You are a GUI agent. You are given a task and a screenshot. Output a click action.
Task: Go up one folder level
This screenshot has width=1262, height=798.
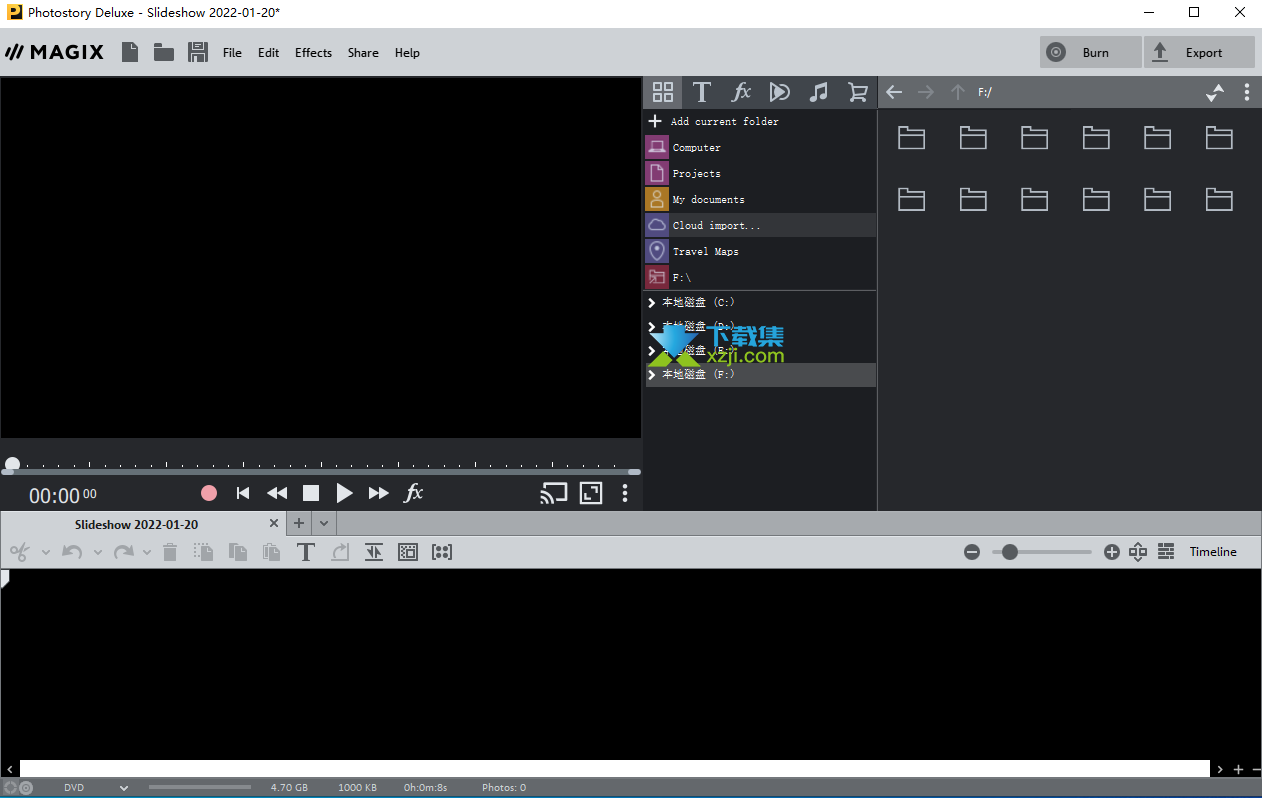[x=958, y=92]
